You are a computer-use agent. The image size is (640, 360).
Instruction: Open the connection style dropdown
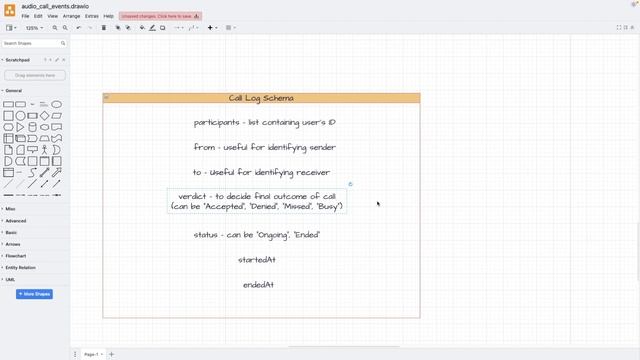179,28
